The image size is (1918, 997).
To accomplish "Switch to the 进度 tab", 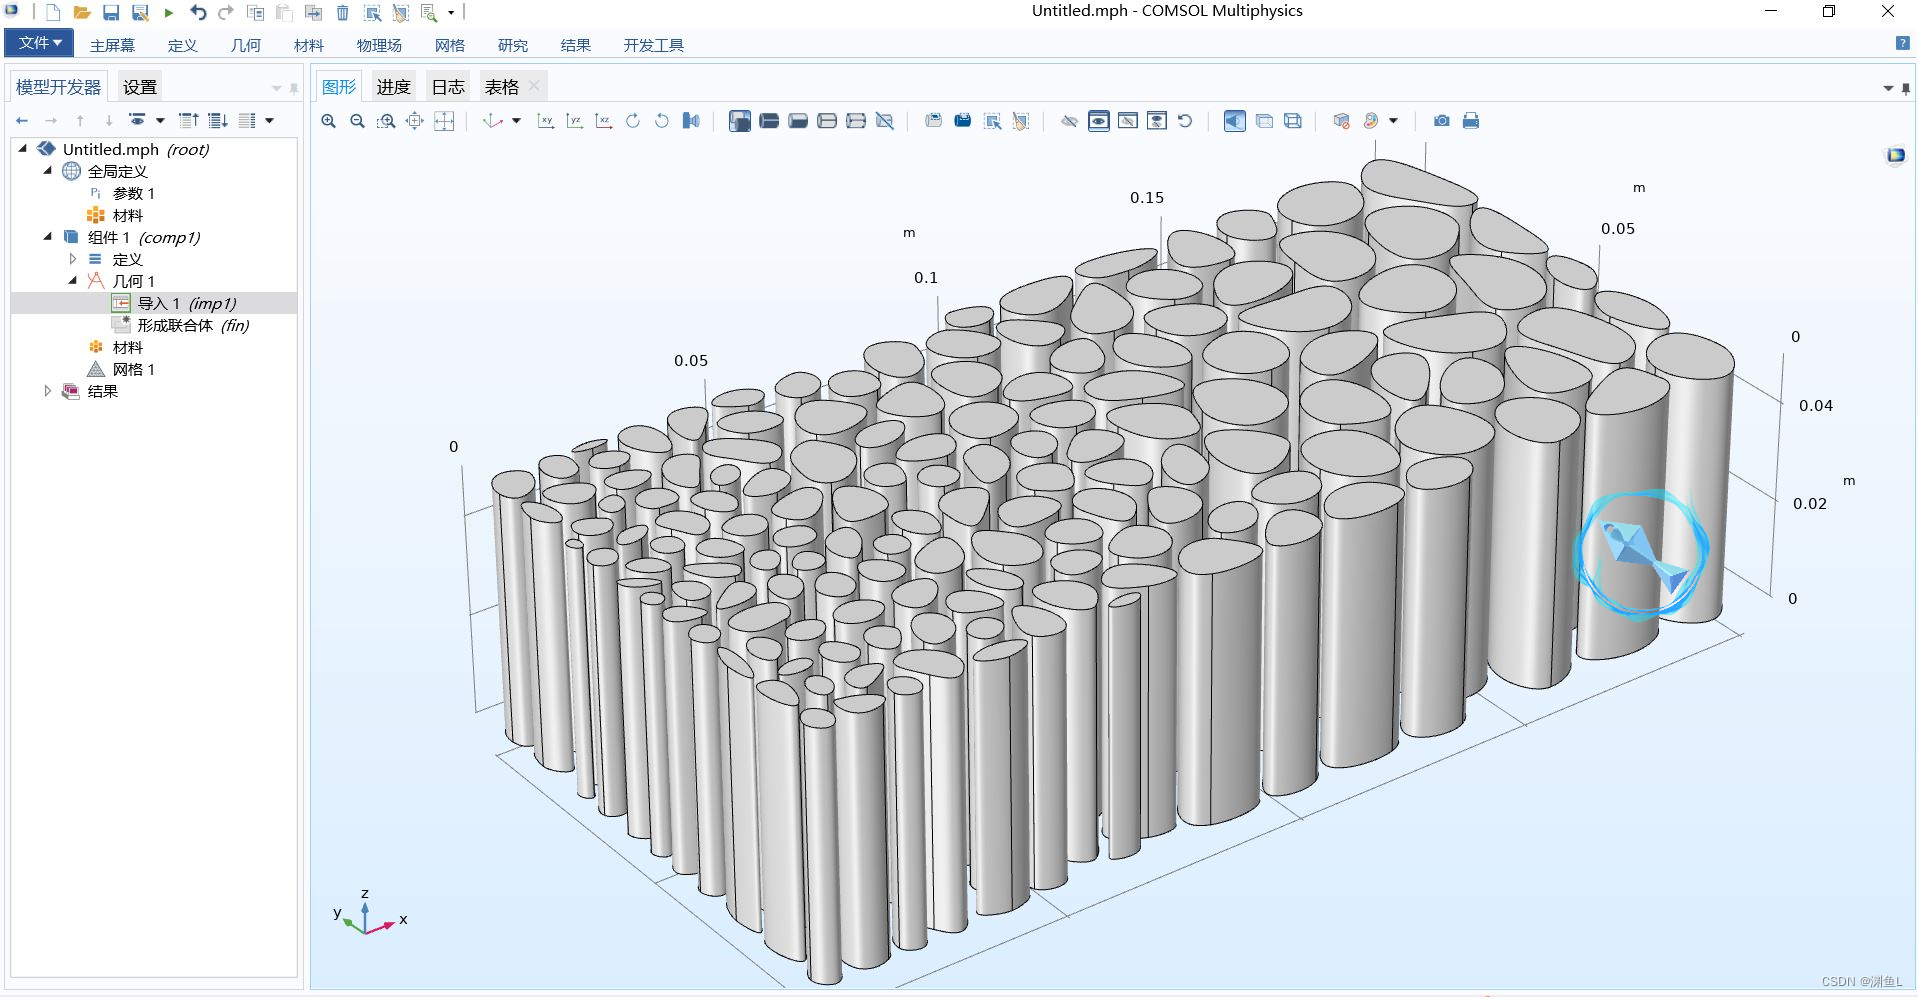I will [393, 86].
